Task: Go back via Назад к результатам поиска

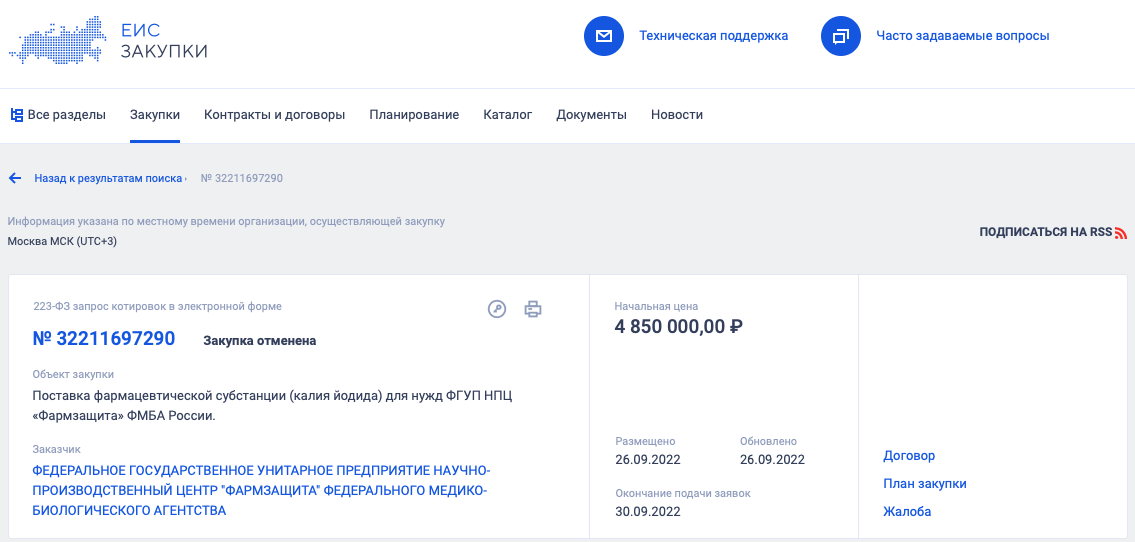Action: pyautogui.click(x=108, y=178)
